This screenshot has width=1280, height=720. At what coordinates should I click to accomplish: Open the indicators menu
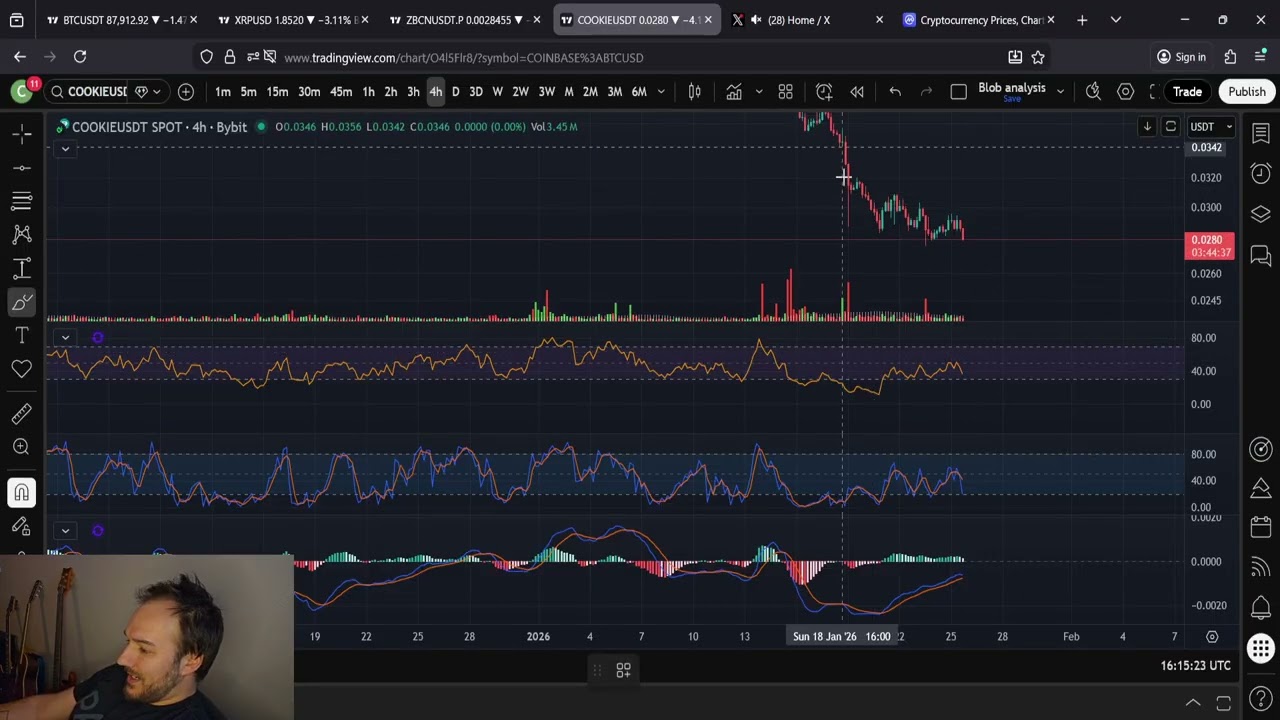point(734,92)
